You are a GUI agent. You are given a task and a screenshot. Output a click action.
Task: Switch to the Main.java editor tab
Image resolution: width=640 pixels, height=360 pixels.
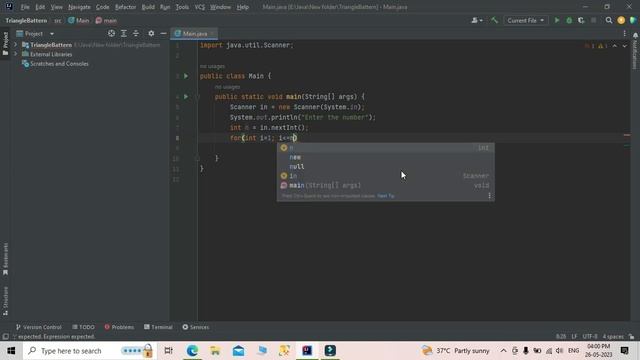click(x=194, y=33)
